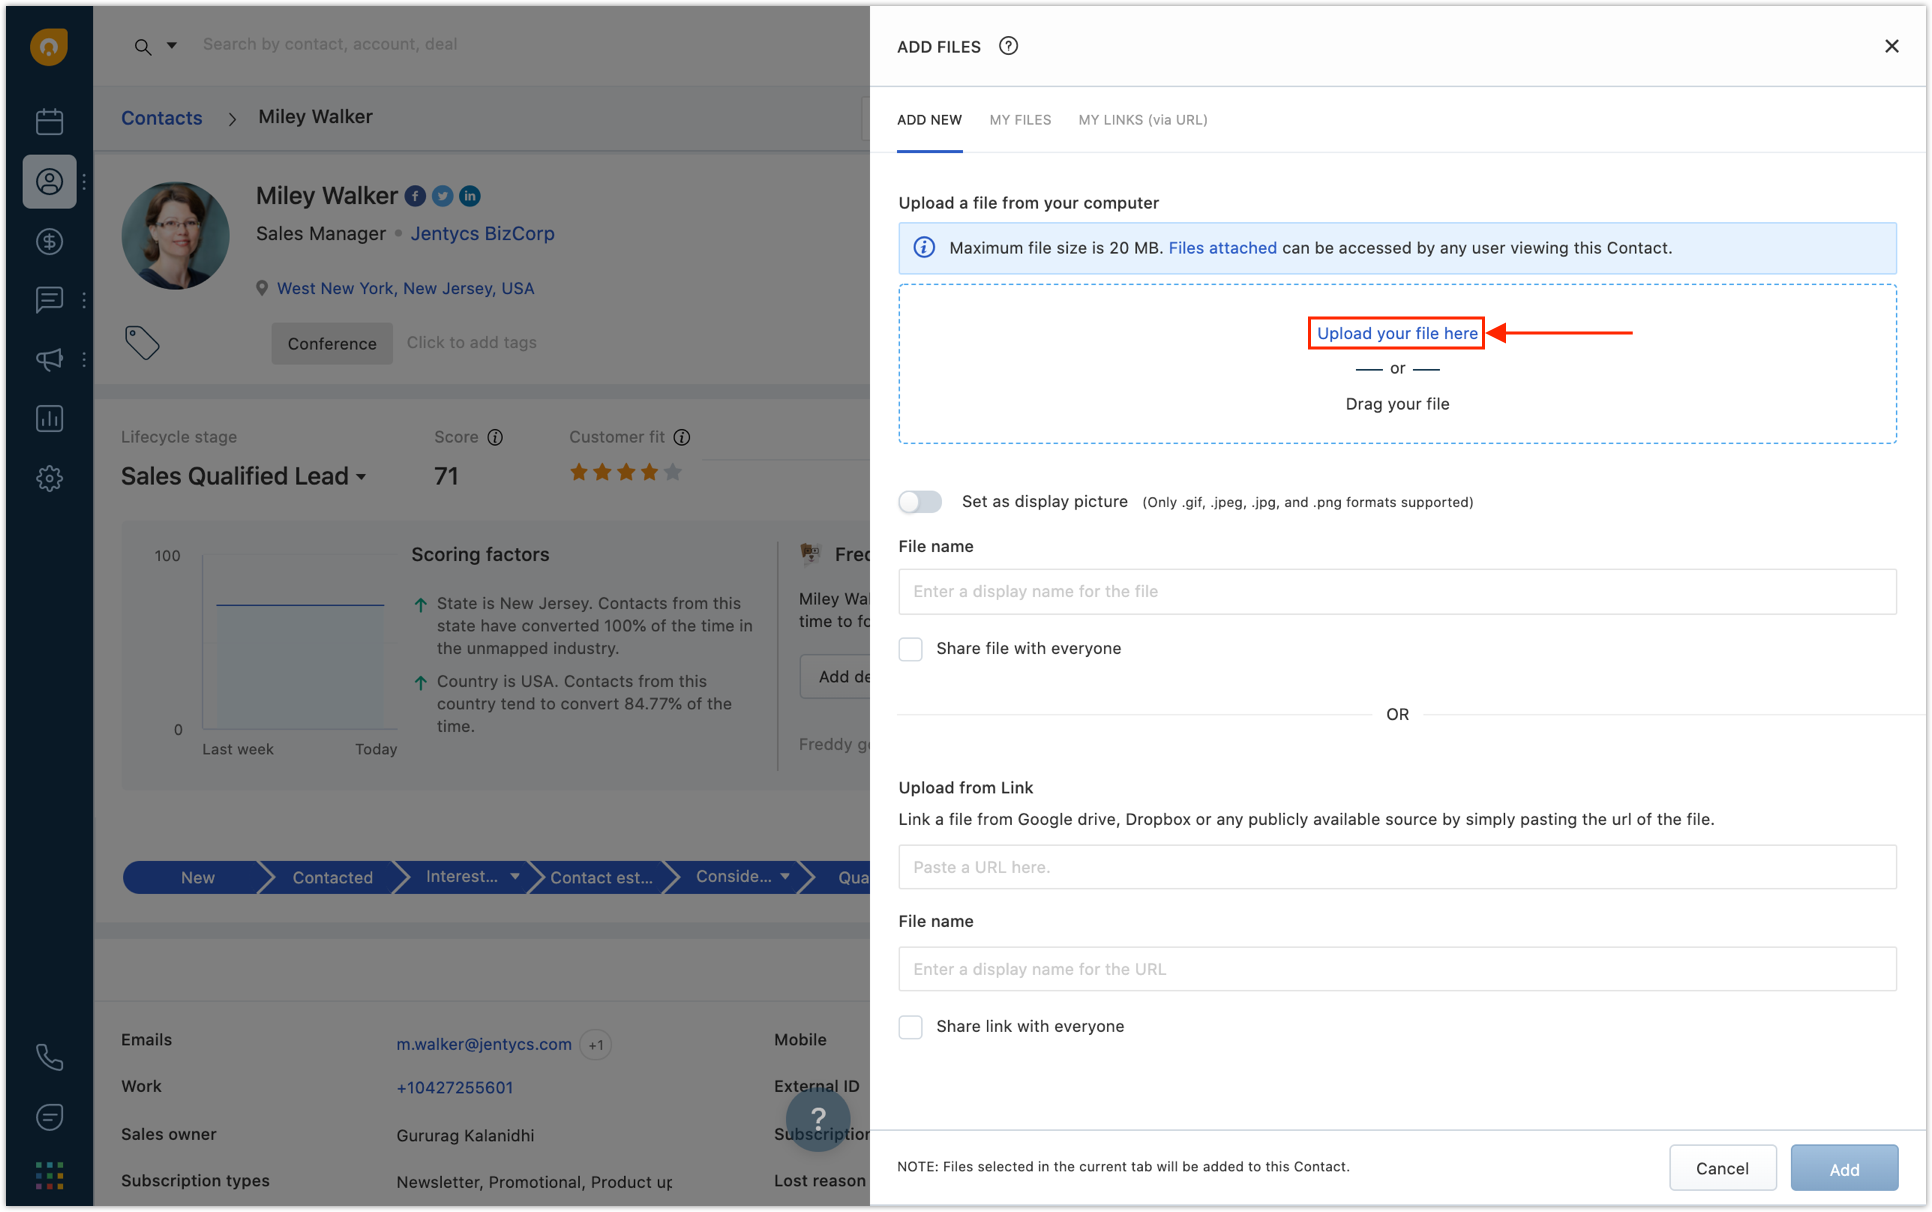Viewport: 1932px width, 1212px height.
Task: Click the file name input field
Action: pos(1397,591)
